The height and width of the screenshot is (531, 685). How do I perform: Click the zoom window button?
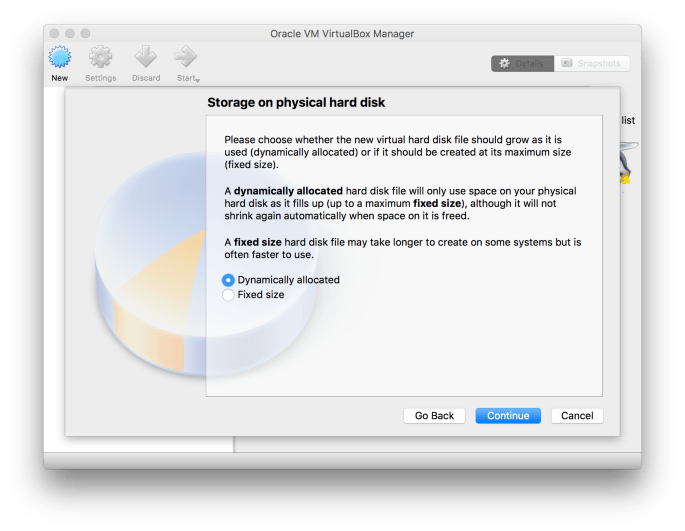coord(86,33)
